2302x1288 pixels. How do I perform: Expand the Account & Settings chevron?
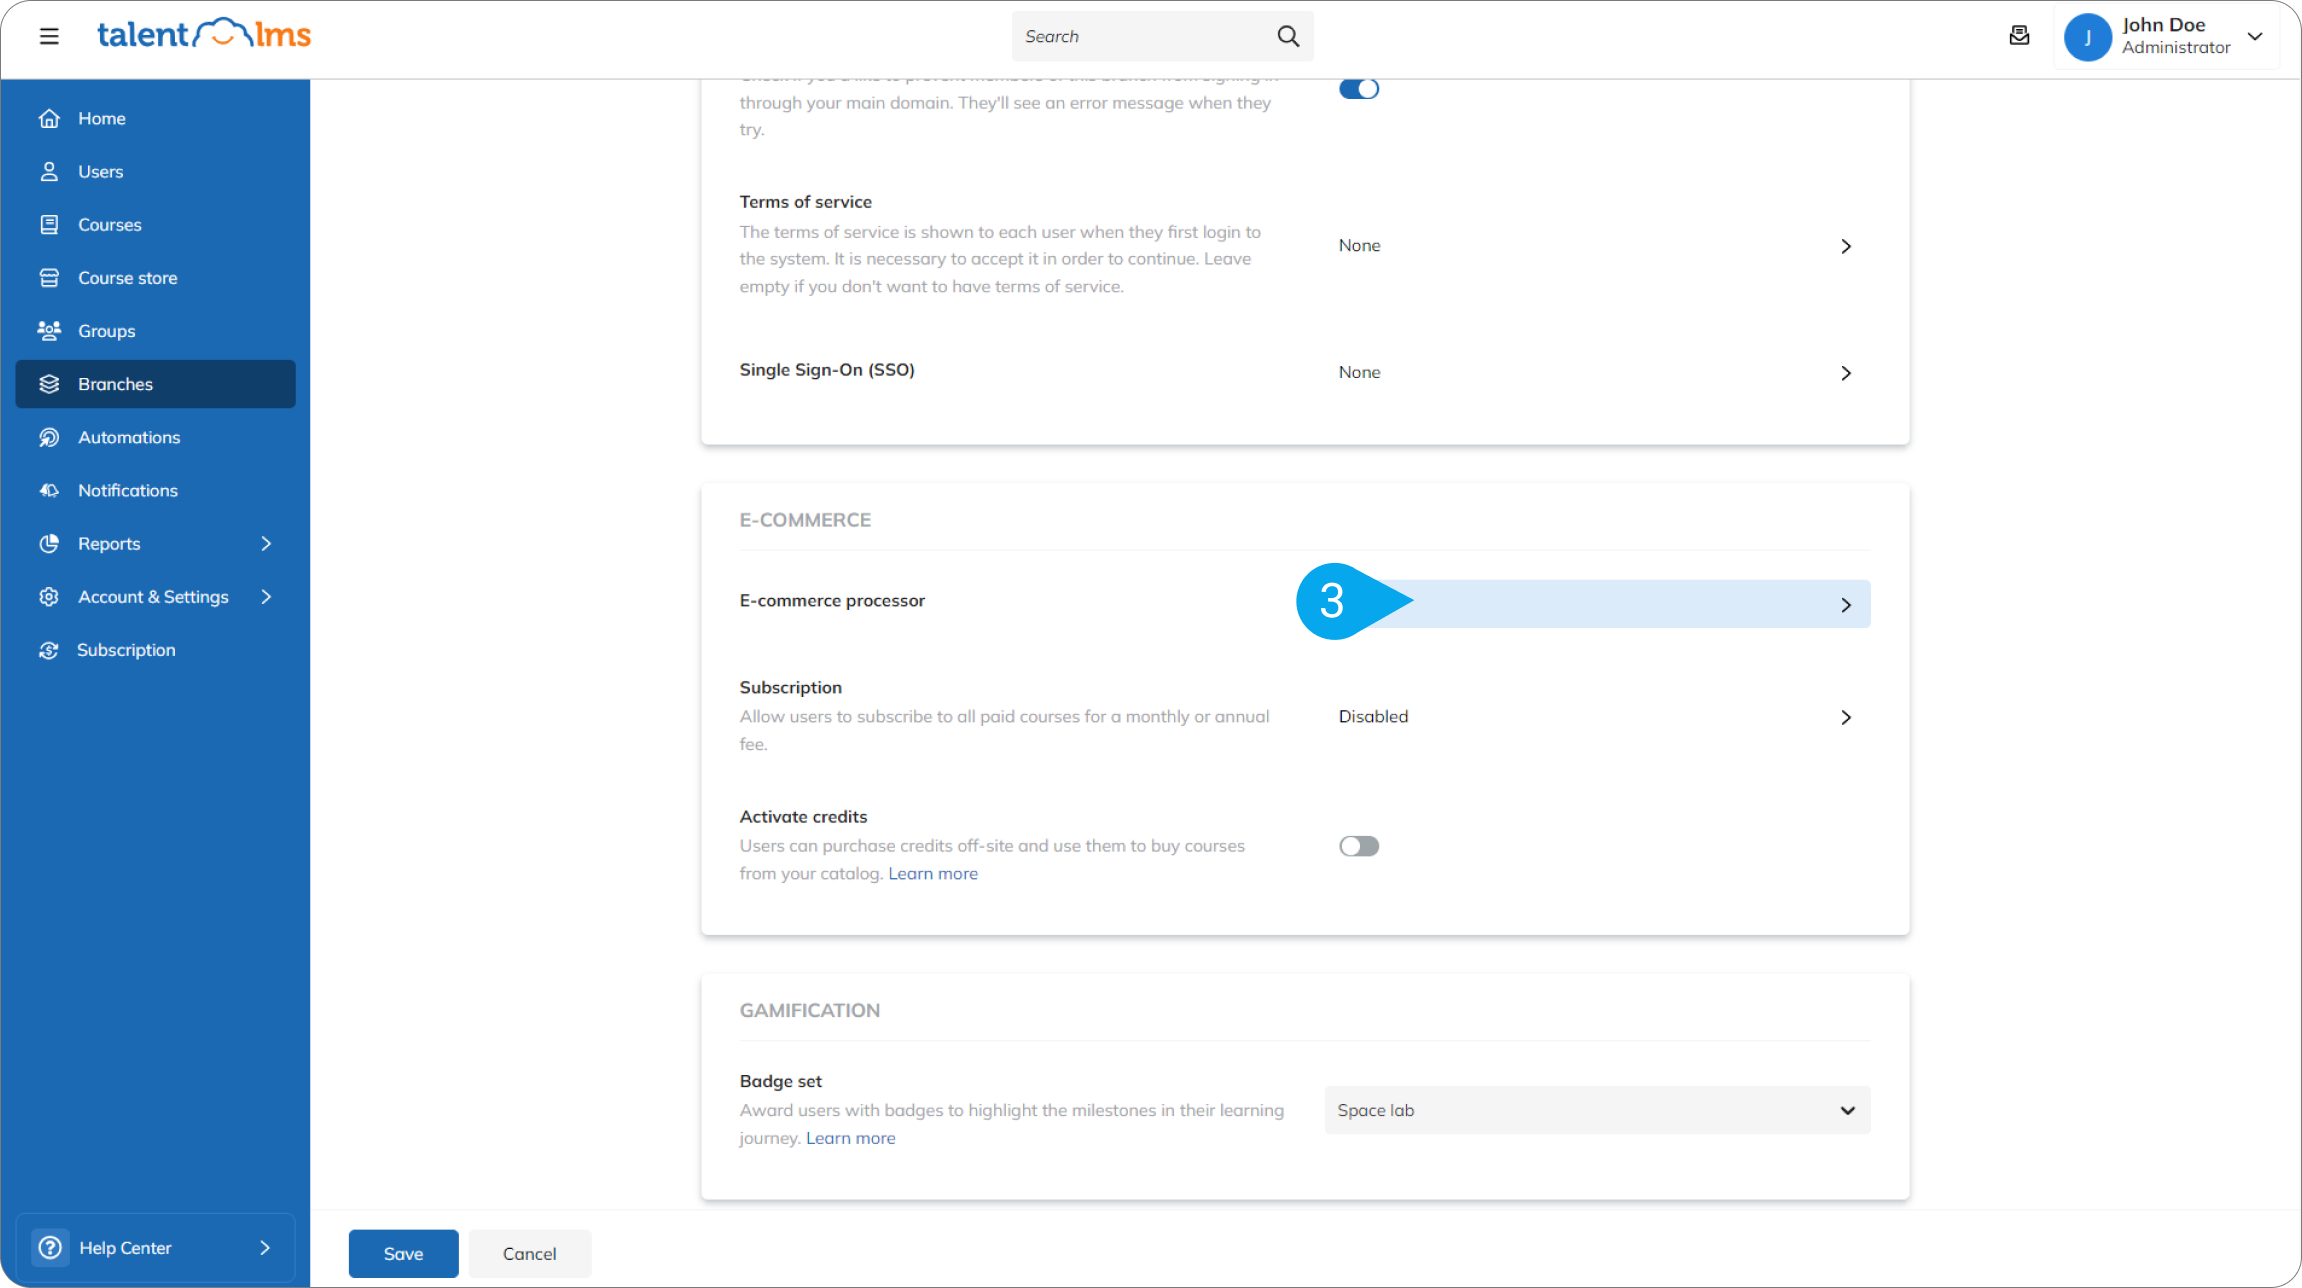click(266, 596)
